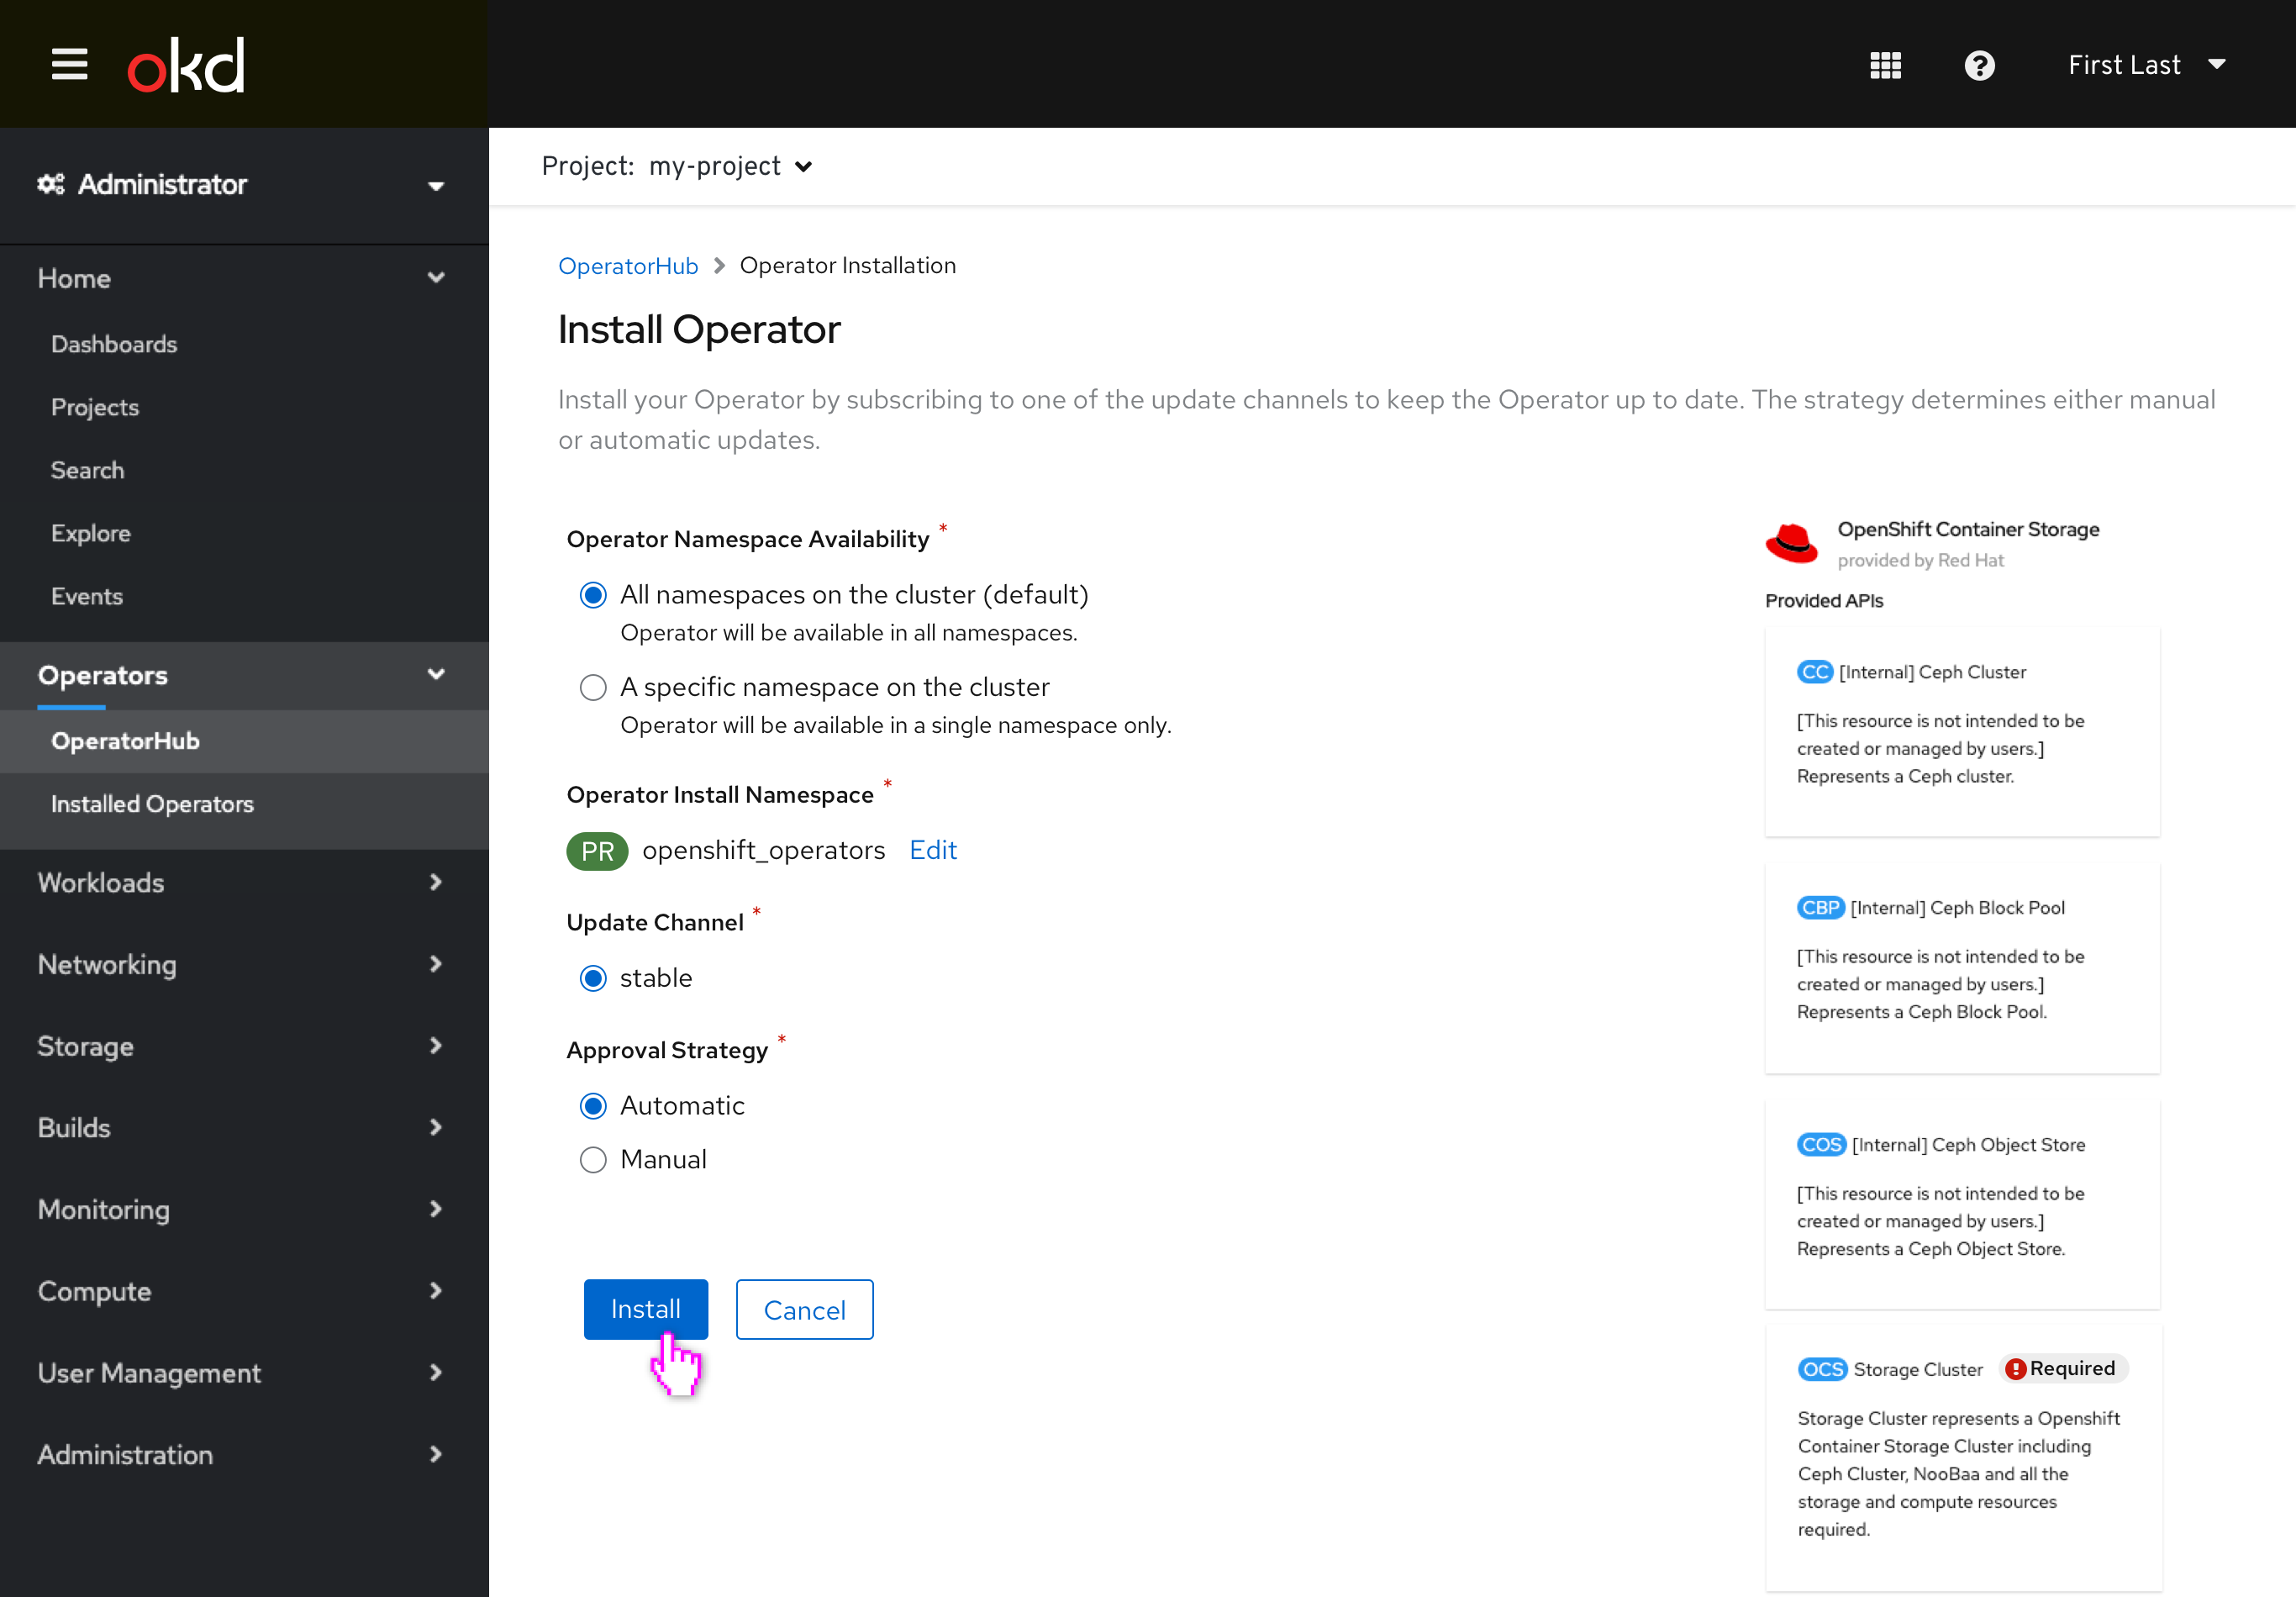
Task: Click the grid/apps launcher icon
Action: (x=1886, y=63)
